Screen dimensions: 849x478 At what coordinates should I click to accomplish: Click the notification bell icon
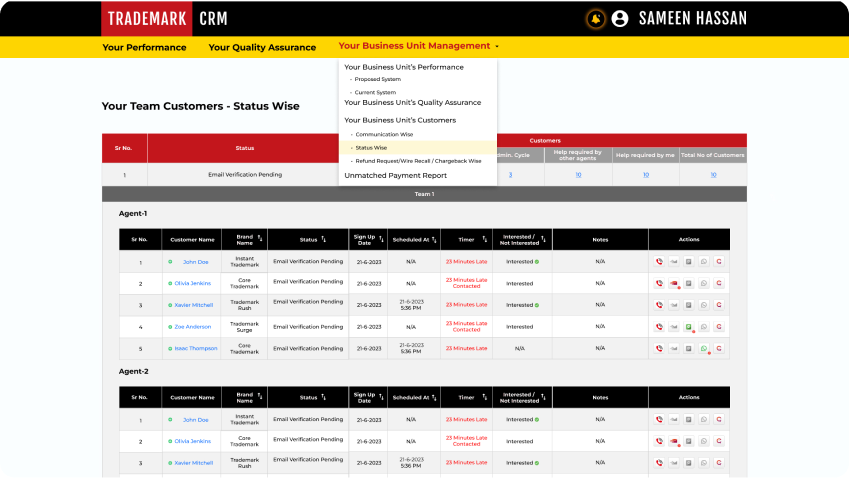pyautogui.click(x=596, y=18)
